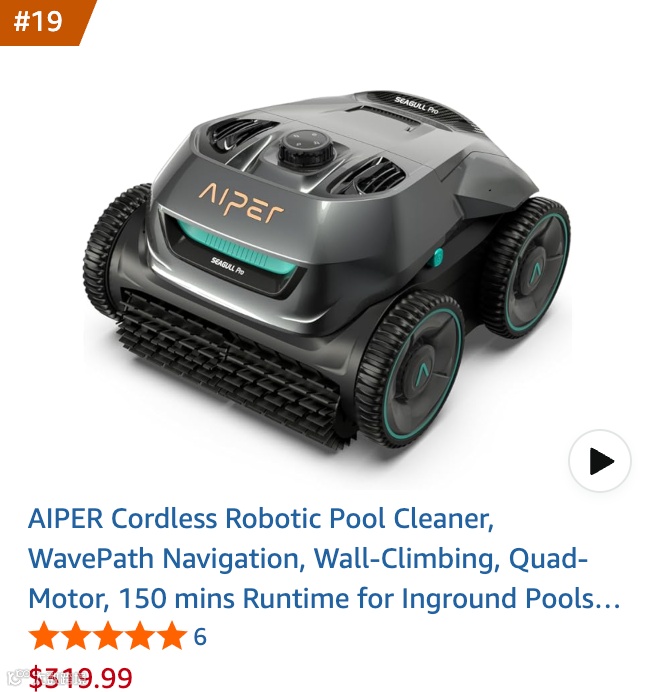654x692 pixels.
Task: Click the front right wheel with teal ring
Action: tap(410, 369)
